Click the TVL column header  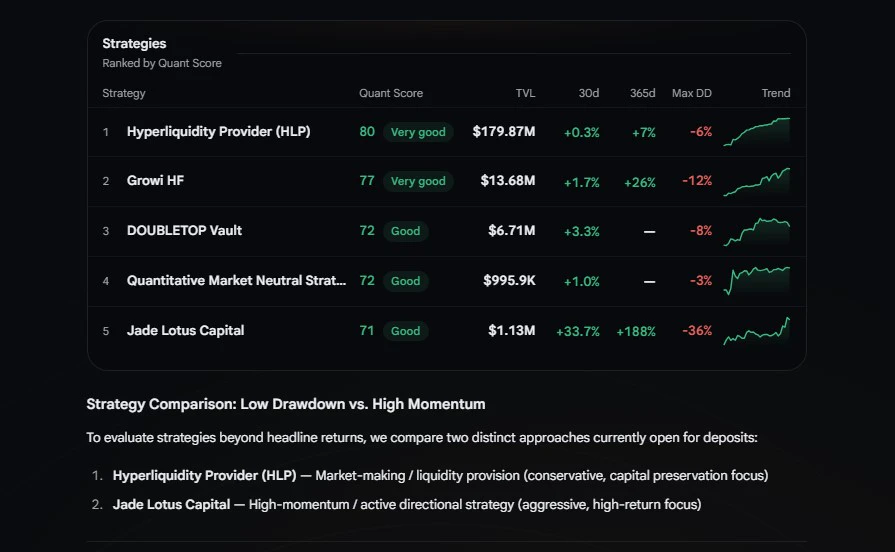tap(525, 93)
